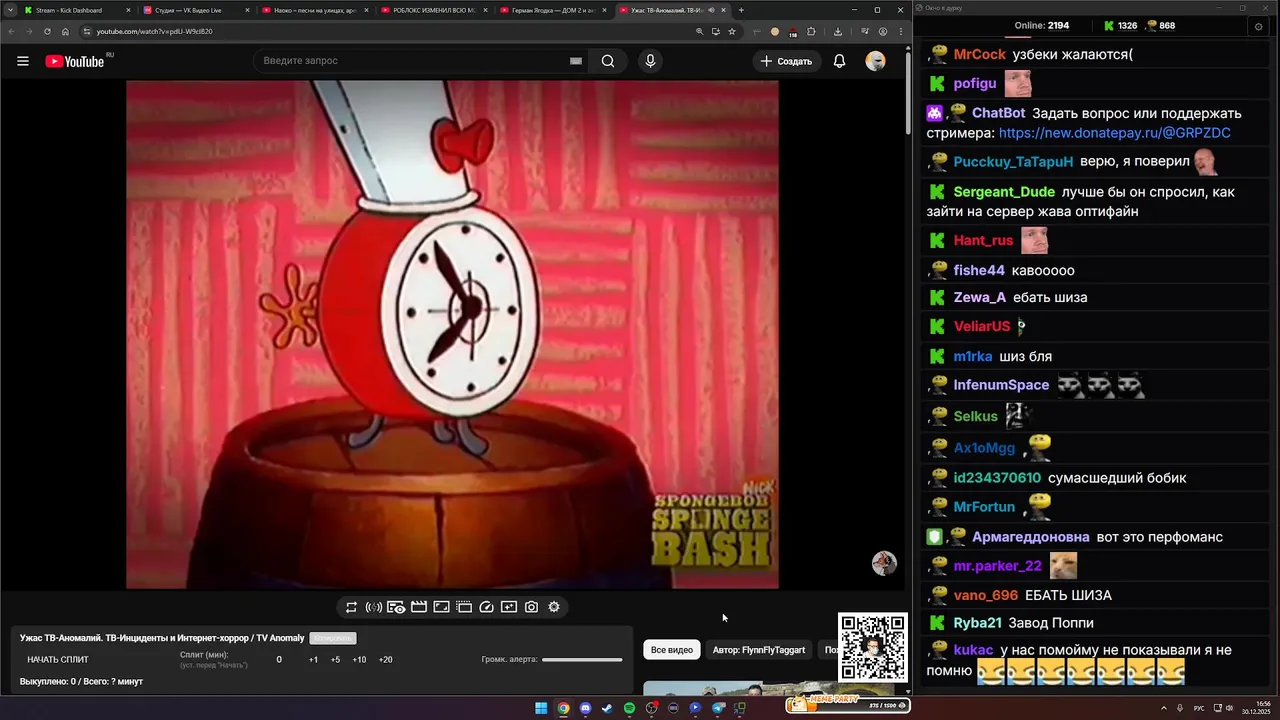Click the QR code overlay image
Image resolution: width=1280 pixels, height=720 pixels.
[873, 647]
